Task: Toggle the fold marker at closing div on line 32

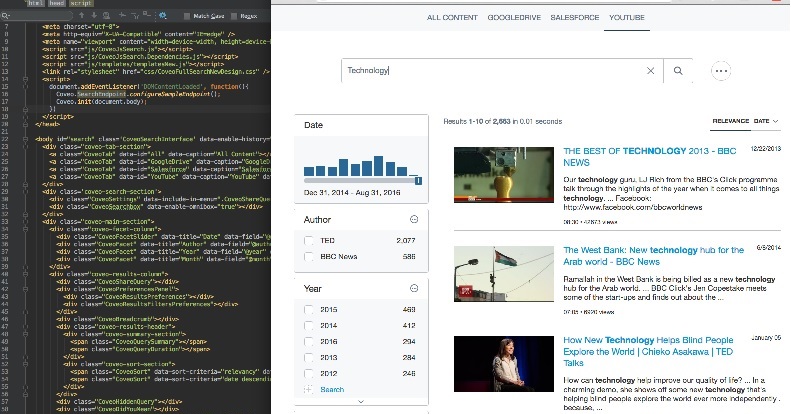Action: pos(25,214)
